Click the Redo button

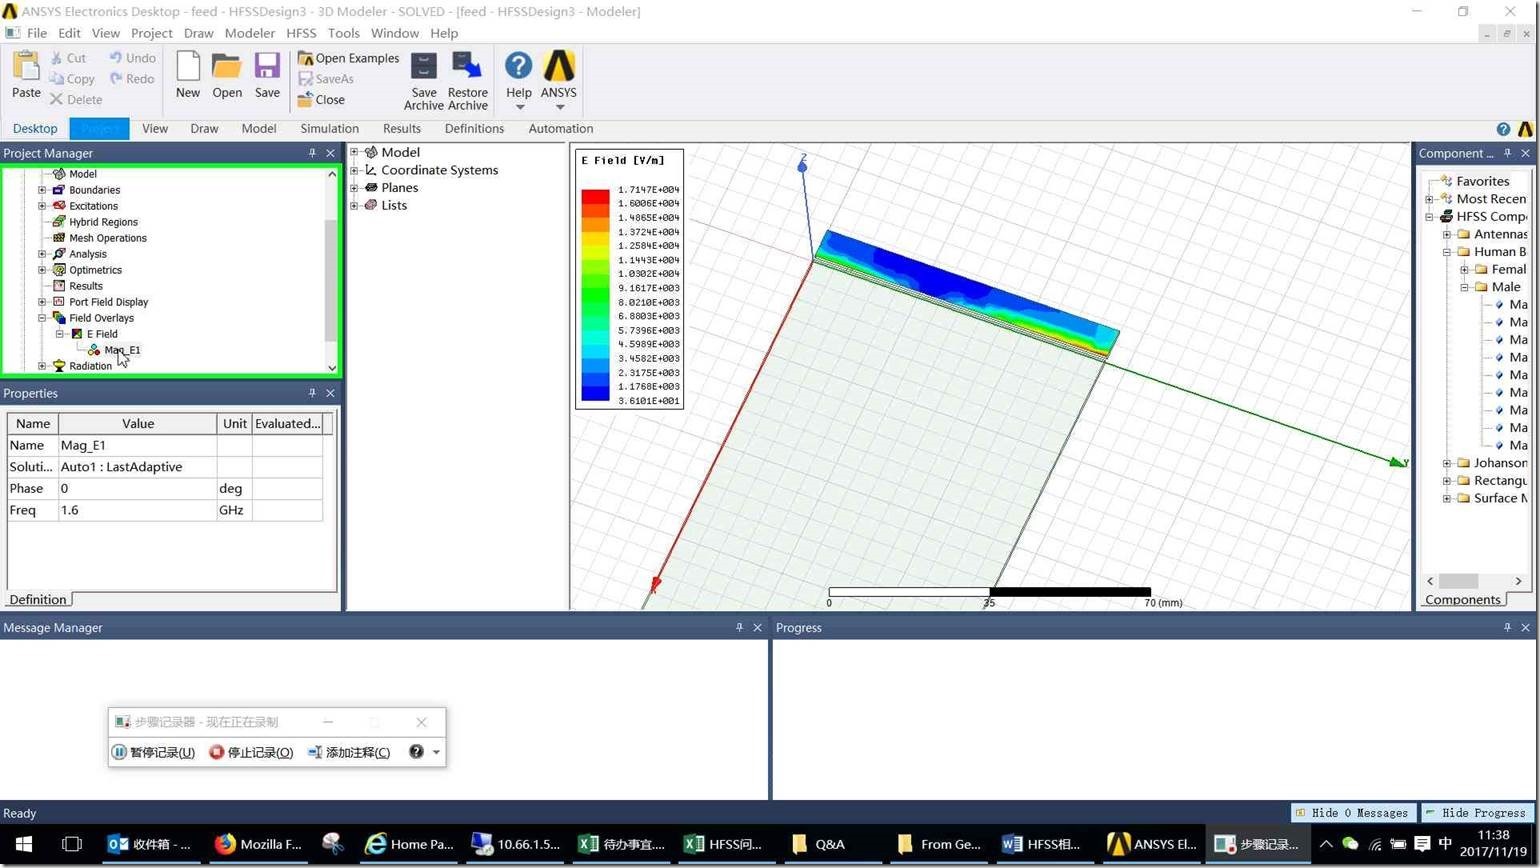coord(132,79)
